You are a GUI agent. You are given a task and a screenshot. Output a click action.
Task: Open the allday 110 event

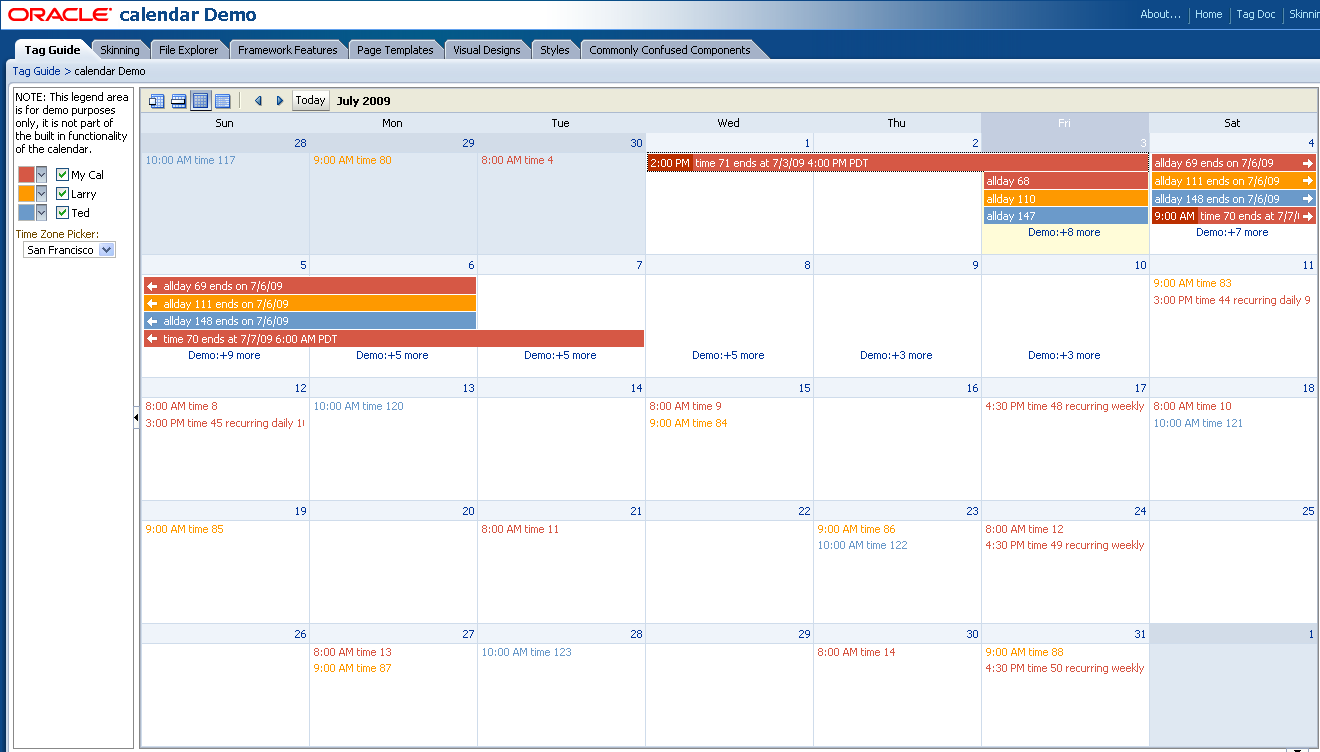click(x=1065, y=199)
